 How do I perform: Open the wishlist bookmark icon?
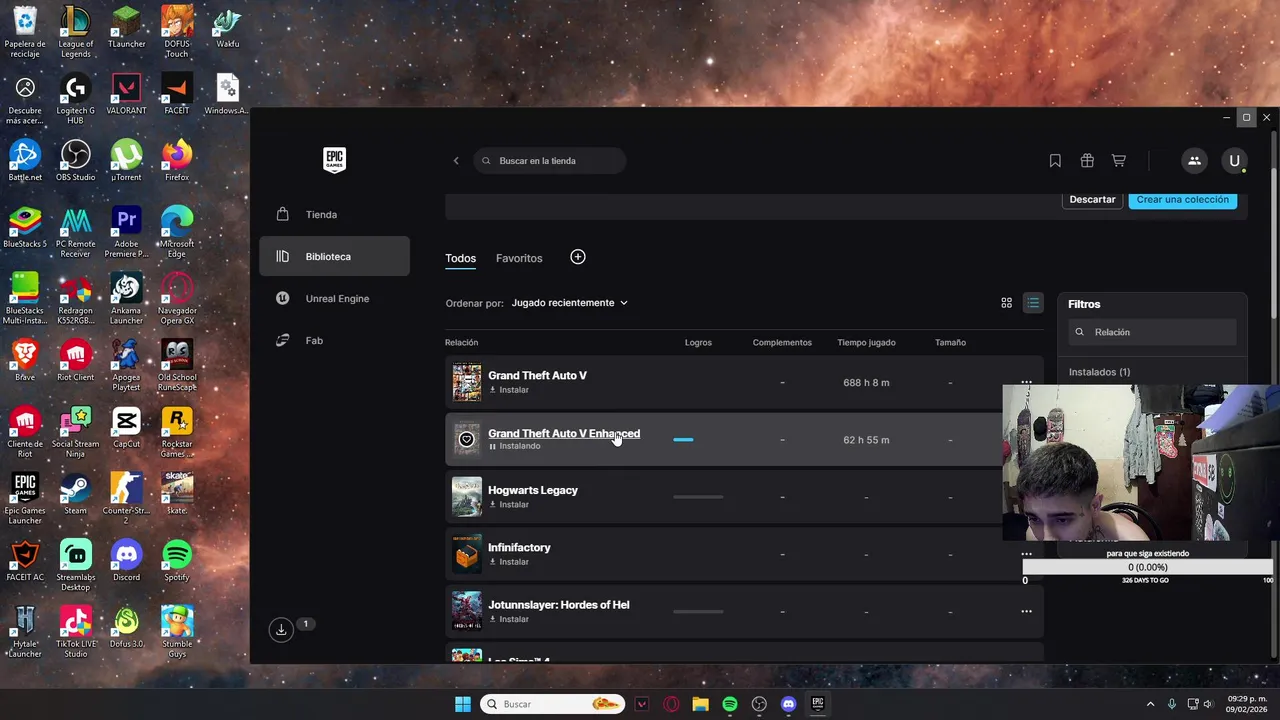tap(1055, 161)
